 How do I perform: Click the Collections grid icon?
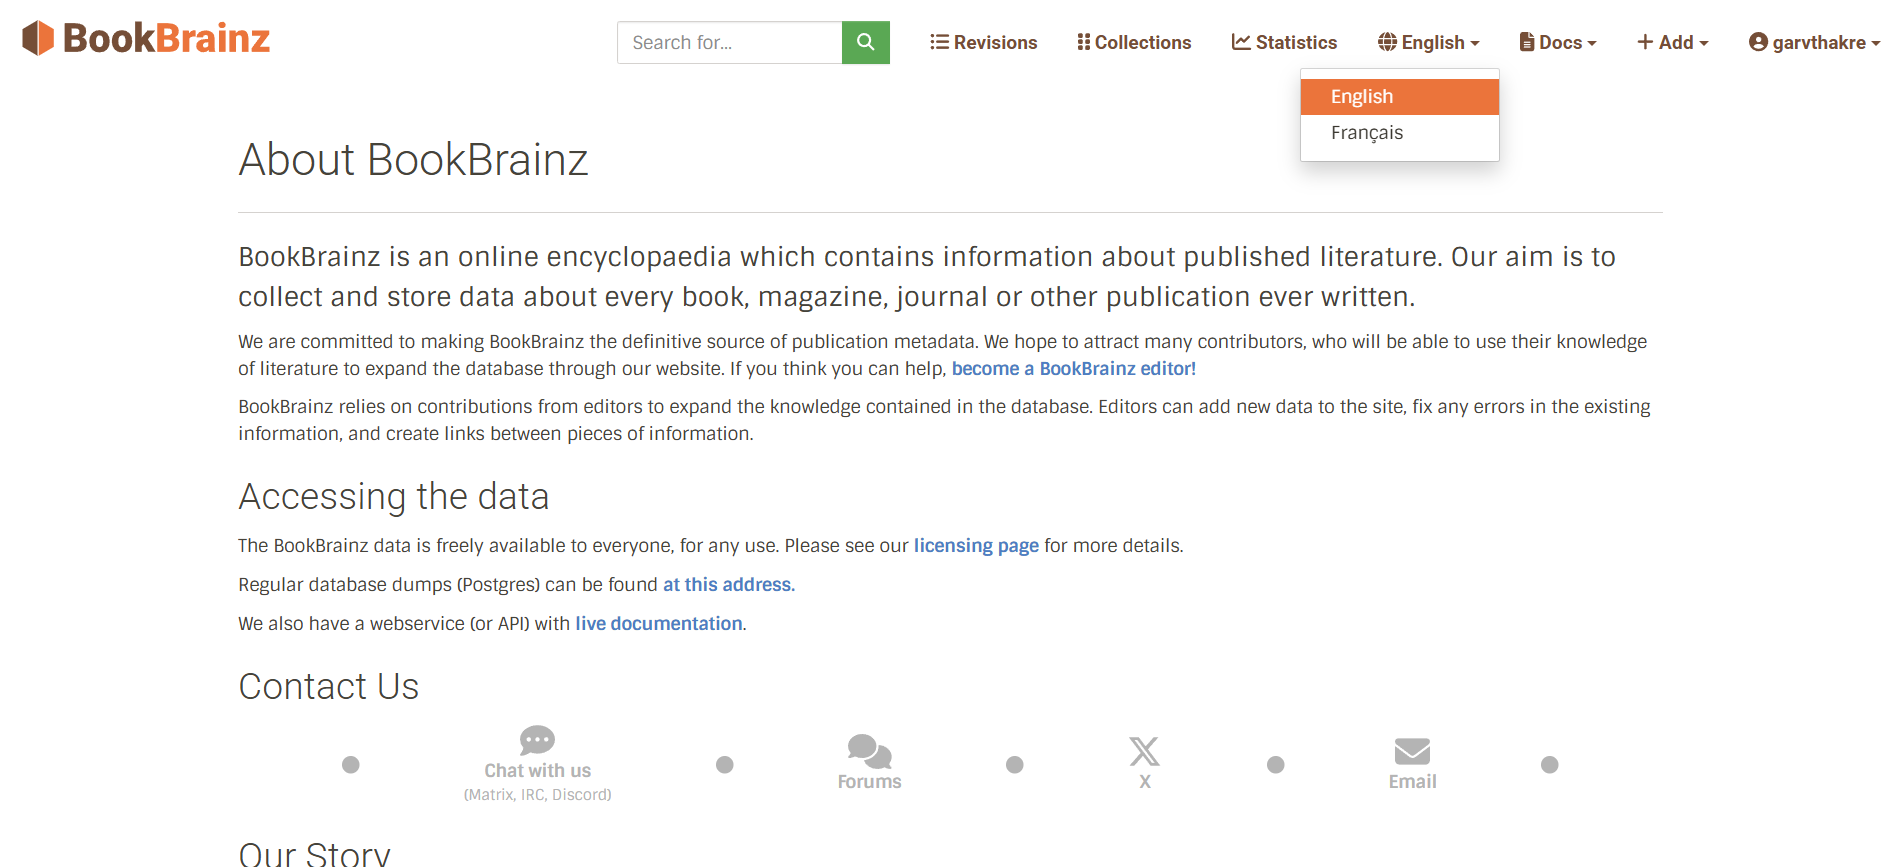click(1083, 42)
